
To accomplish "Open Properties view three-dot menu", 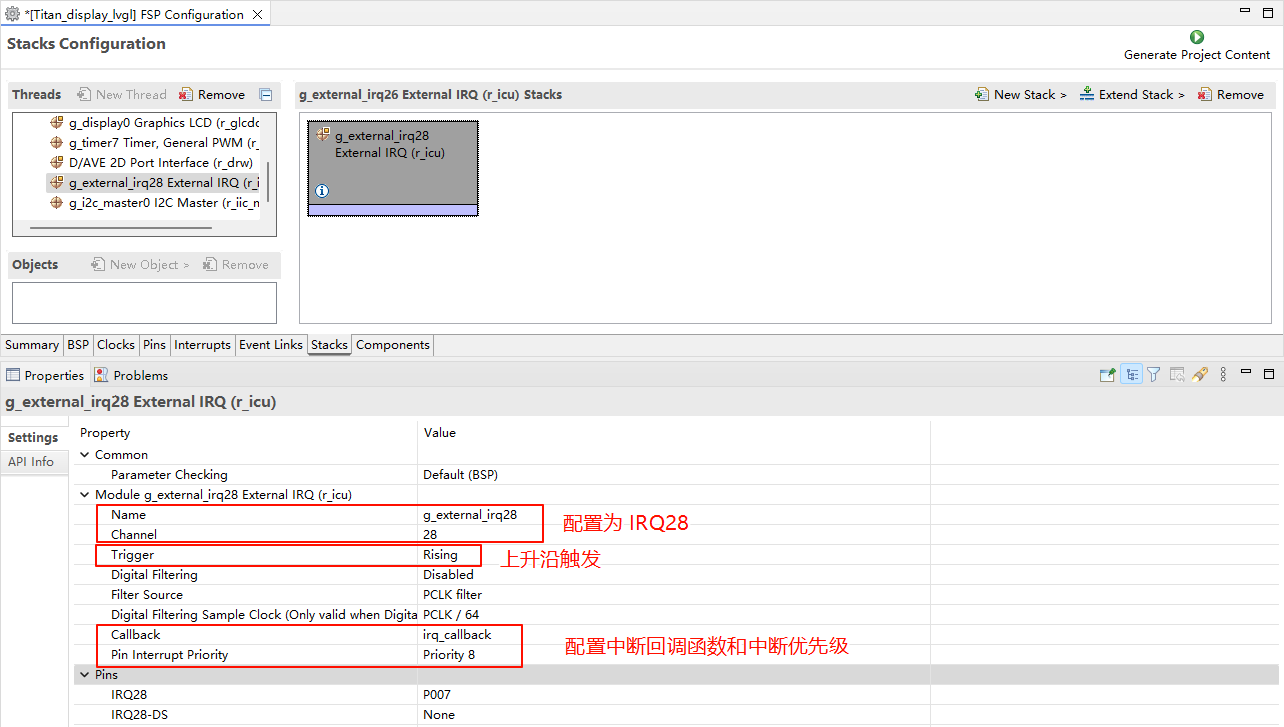I will tap(1222, 375).
